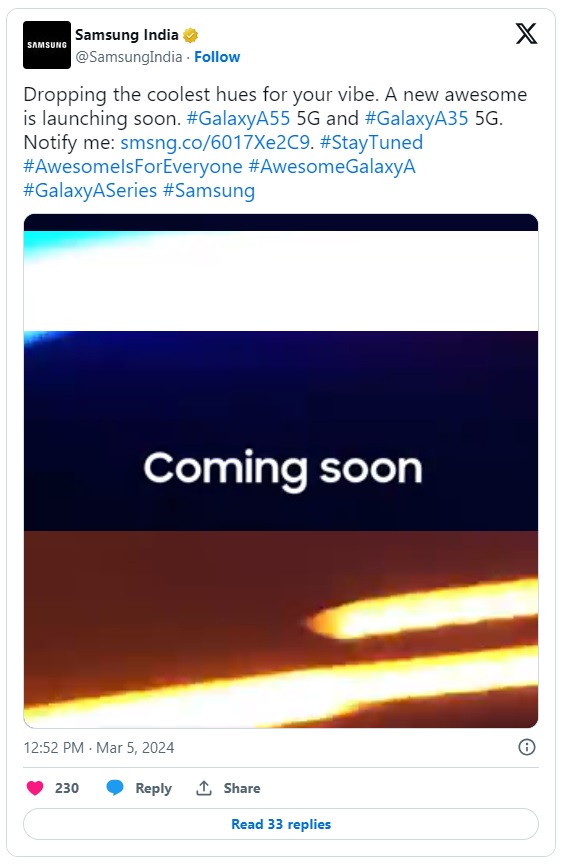Open the smsng.co notify link
This screenshot has height=865, width=563.
pyautogui.click(x=215, y=142)
